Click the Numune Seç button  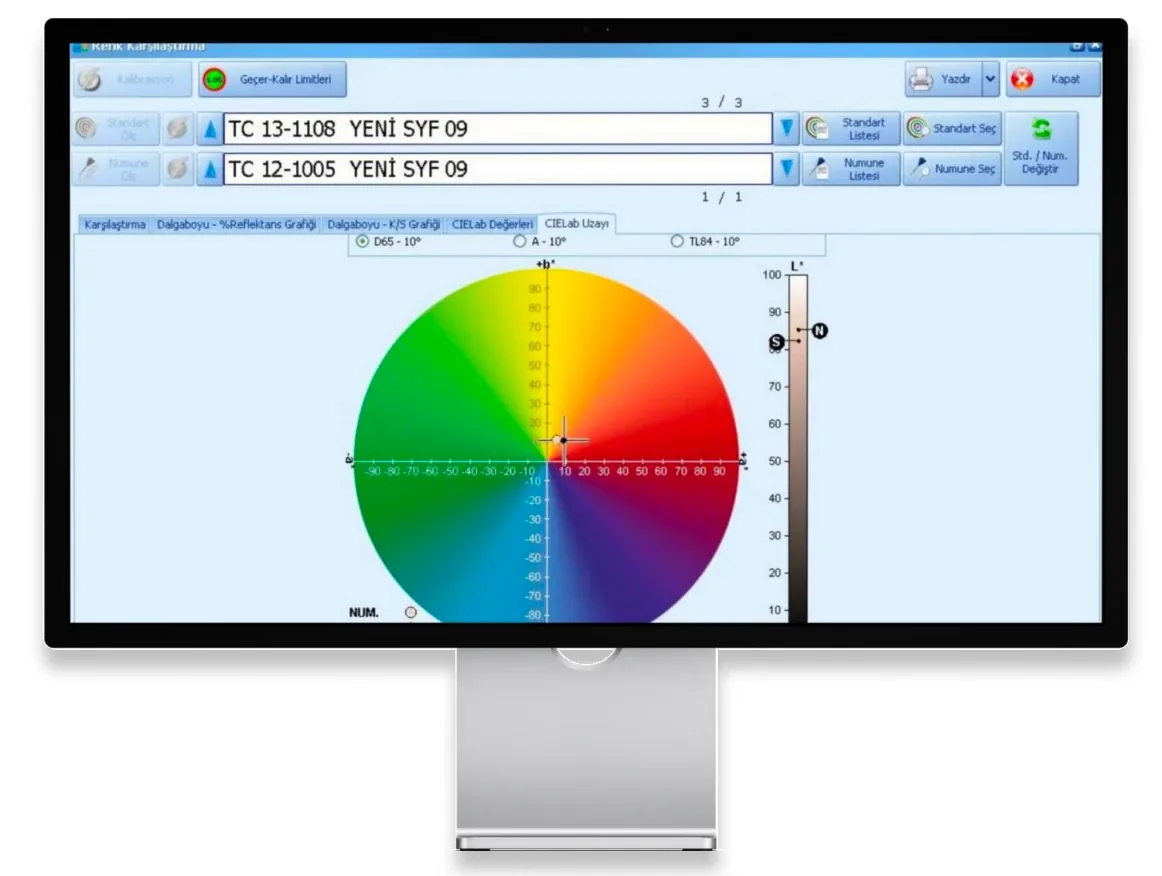pyautogui.click(x=952, y=169)
